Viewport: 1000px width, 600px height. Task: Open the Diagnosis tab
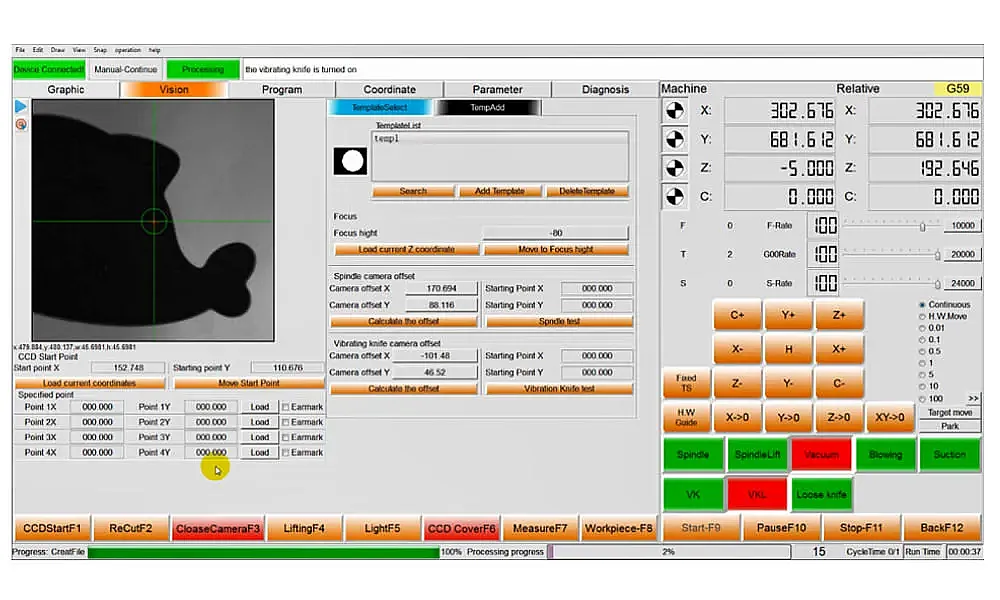(x=605, y=90)
